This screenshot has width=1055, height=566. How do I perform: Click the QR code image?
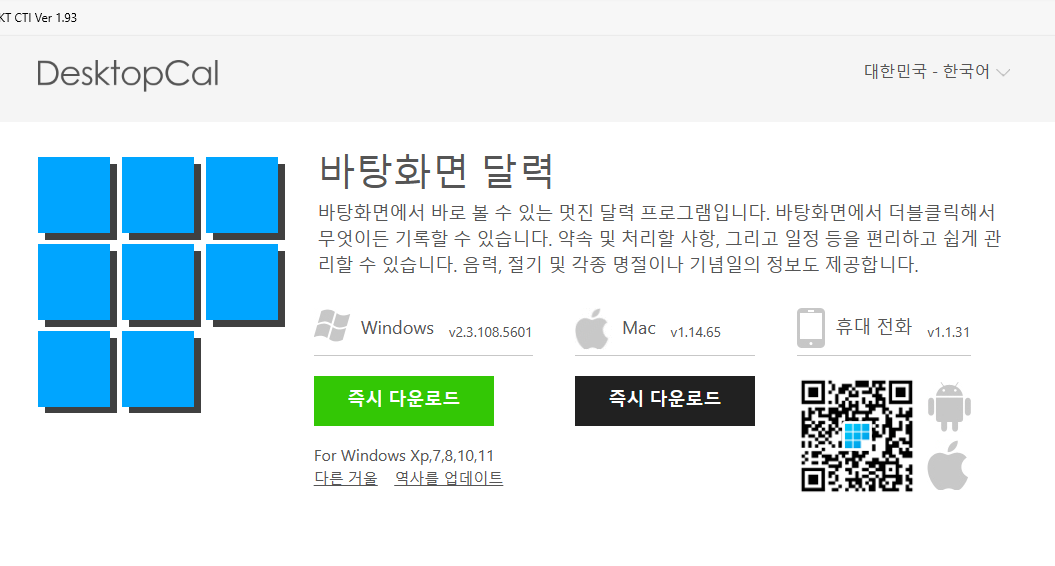click(x=857, y=436)
